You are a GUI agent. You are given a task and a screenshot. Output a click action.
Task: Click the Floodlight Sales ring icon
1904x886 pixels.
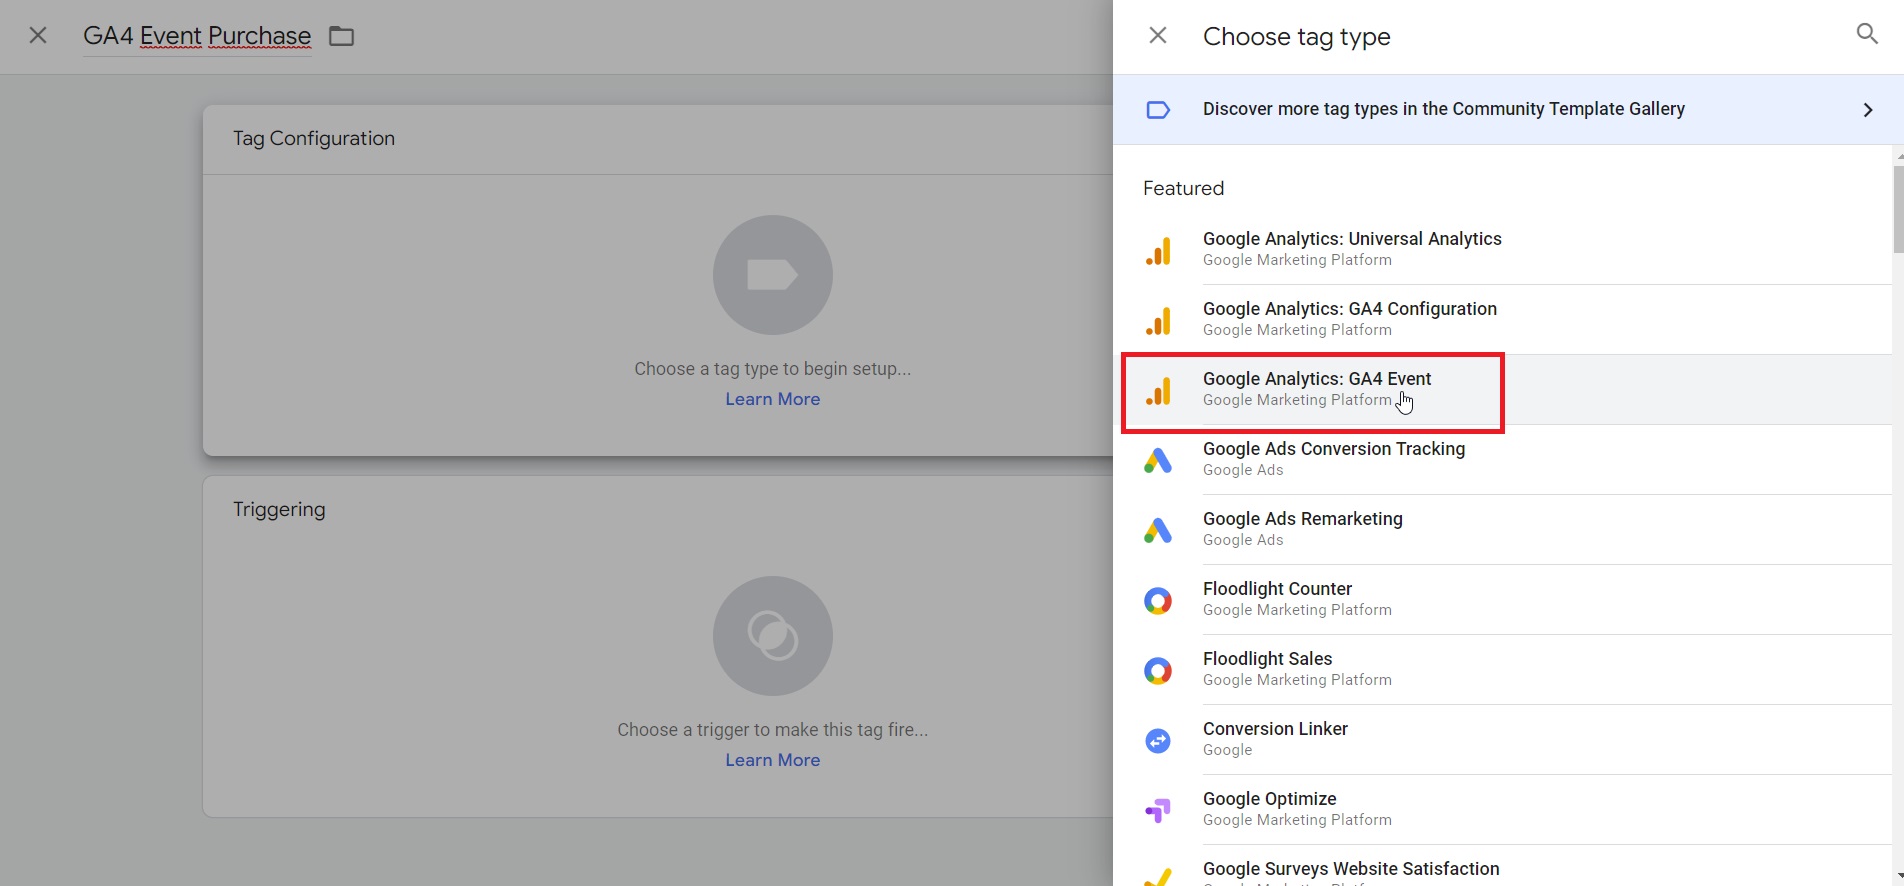1158,671
